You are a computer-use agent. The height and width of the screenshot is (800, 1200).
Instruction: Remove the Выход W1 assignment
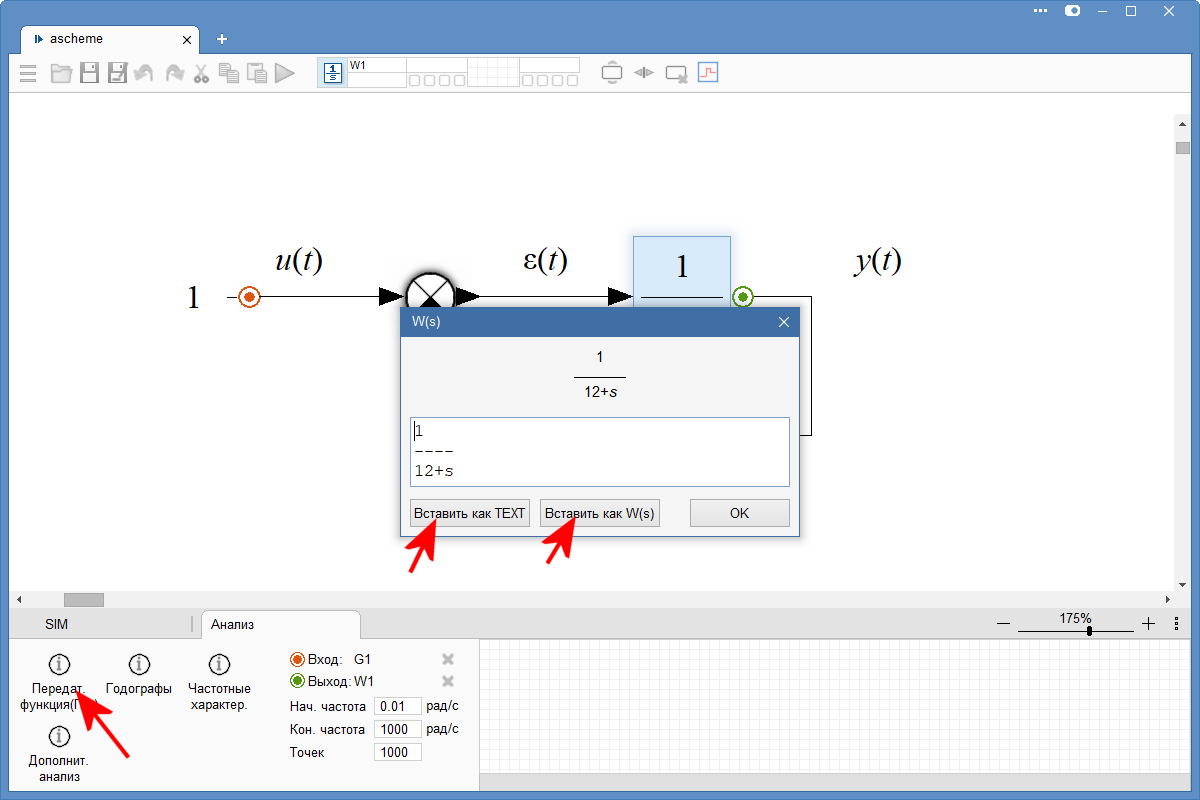[x=448, y=681]
